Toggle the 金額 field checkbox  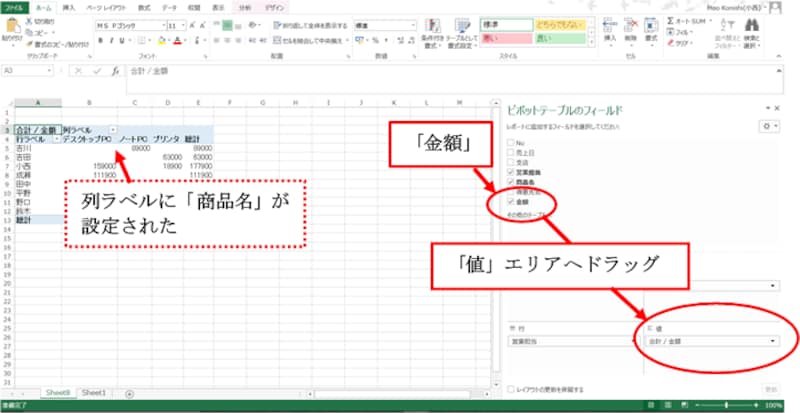(x=509, y=201)
